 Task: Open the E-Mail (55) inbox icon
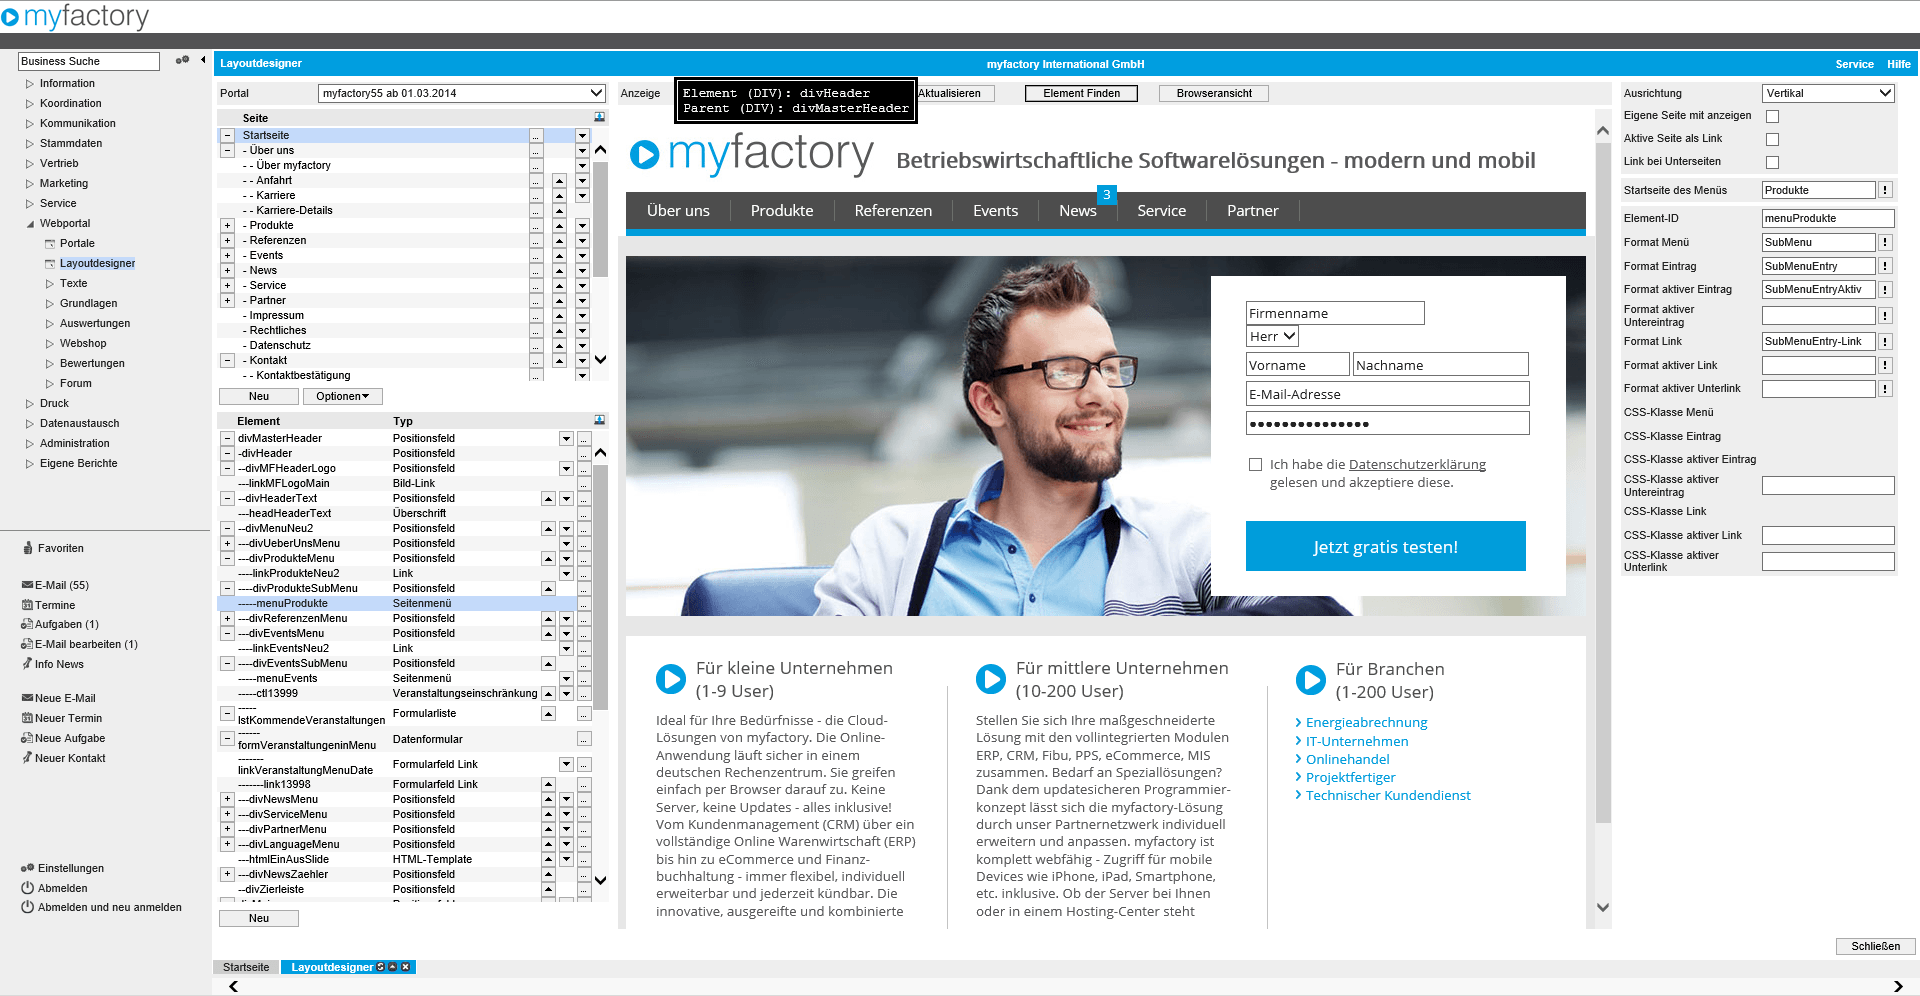pyautogui.click(x=27, y=585)
